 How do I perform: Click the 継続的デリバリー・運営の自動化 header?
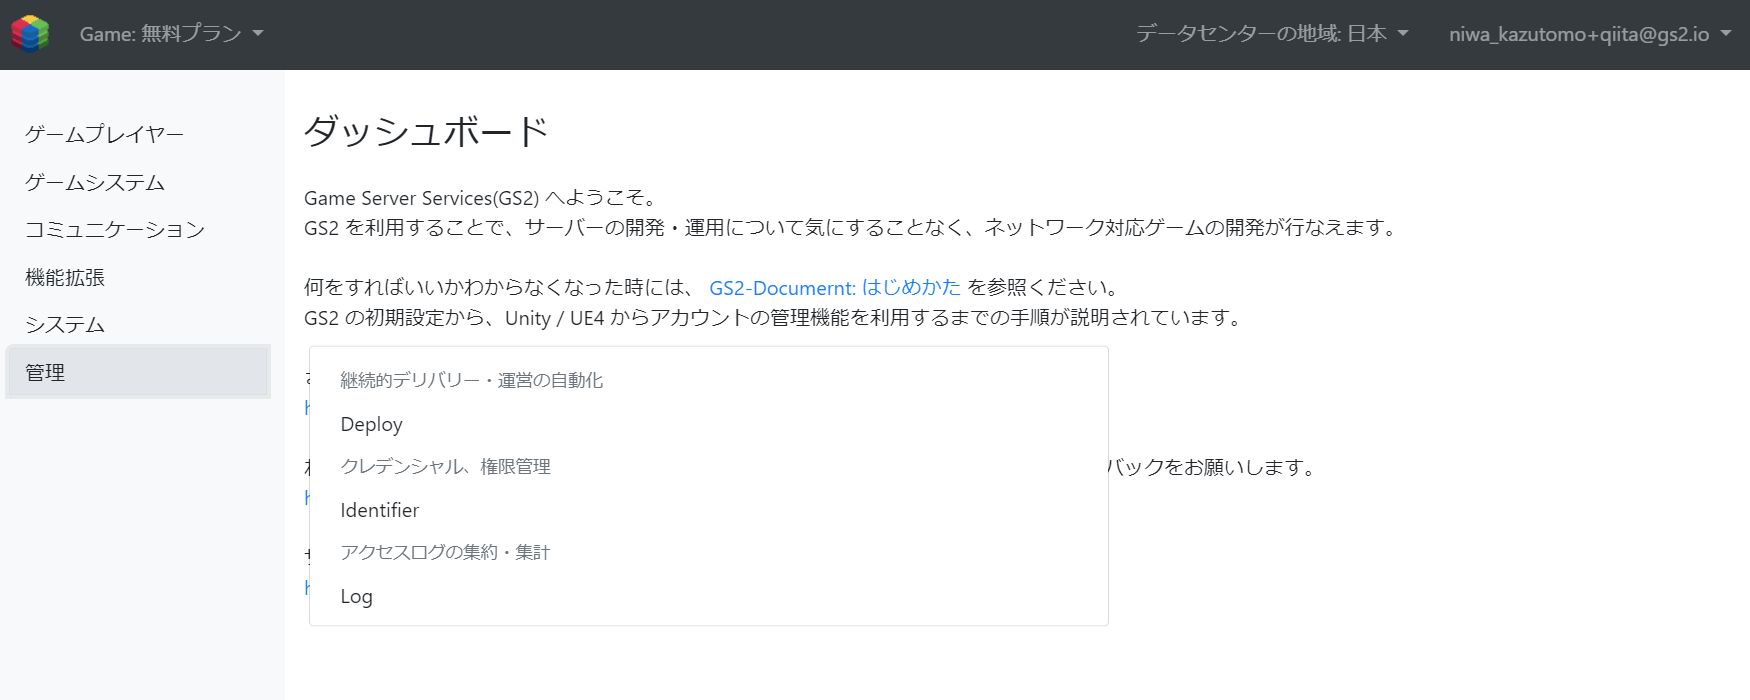point(471,380)
